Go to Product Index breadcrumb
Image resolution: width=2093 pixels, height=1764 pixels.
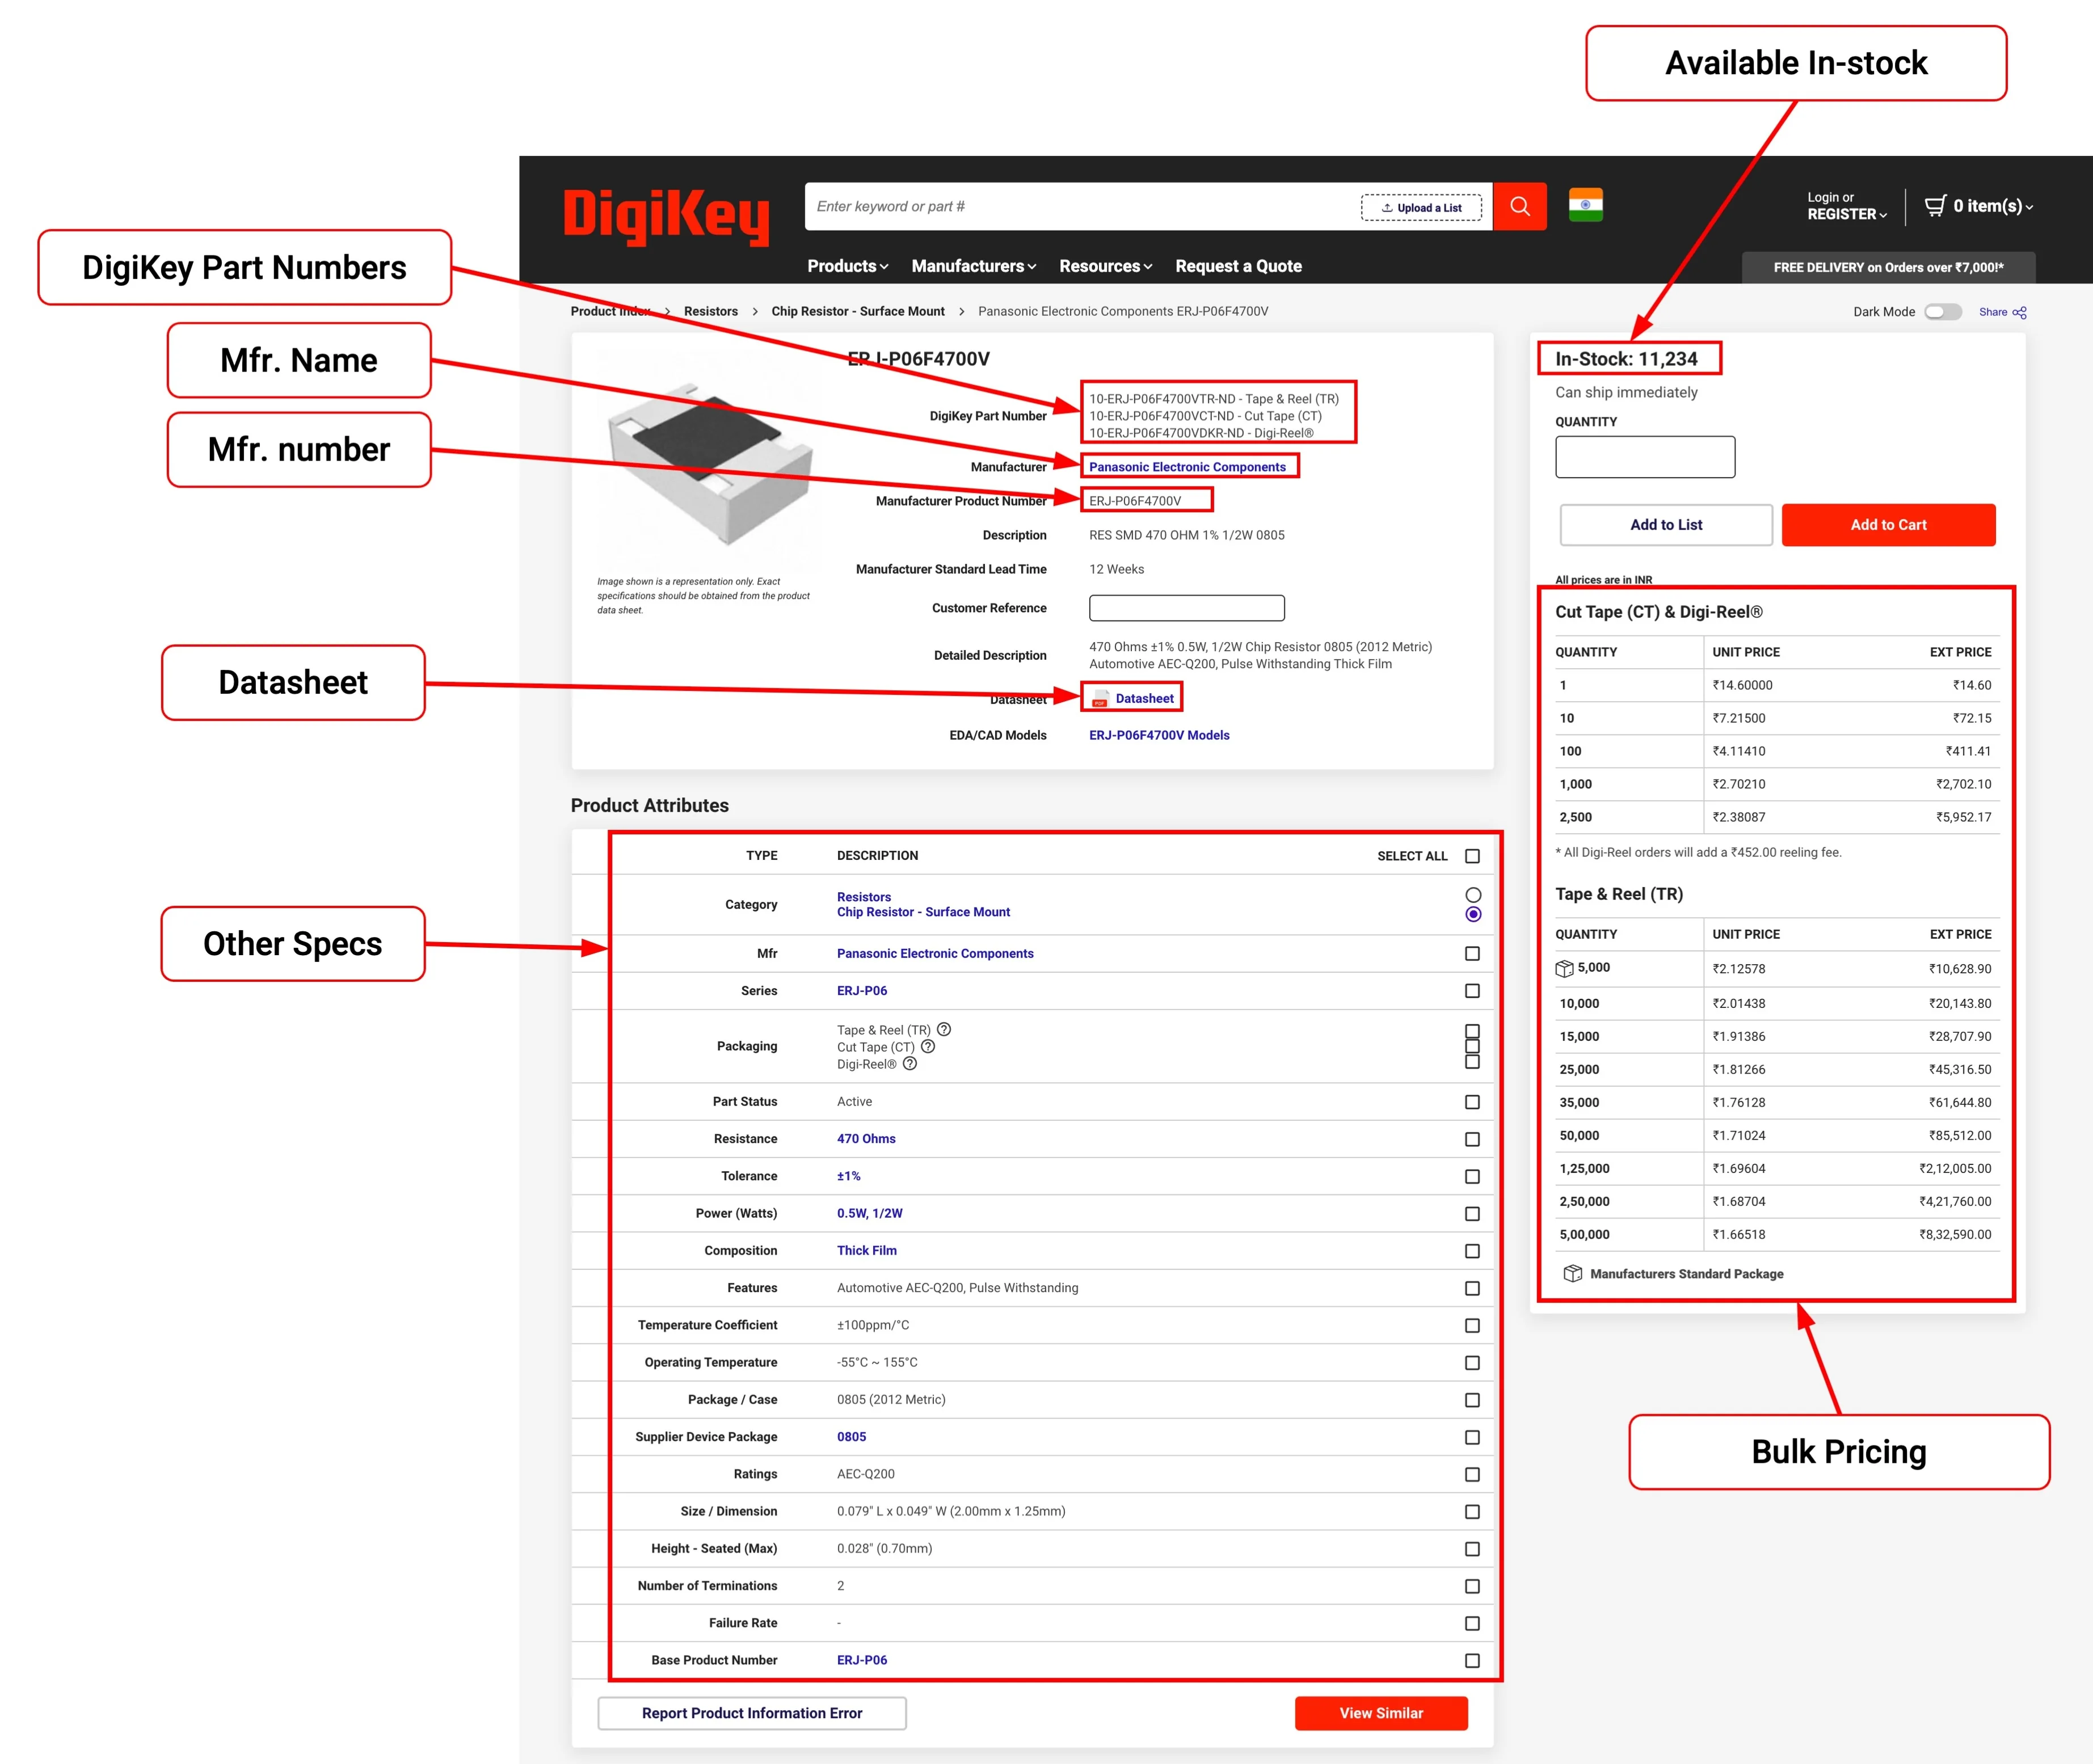click(610, 311)
